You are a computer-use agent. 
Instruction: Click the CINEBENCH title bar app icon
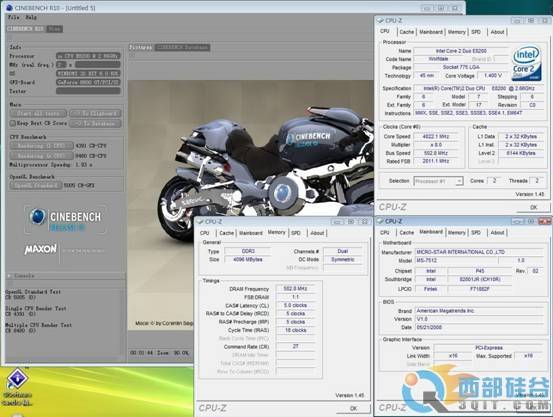[x=9, y=7]
